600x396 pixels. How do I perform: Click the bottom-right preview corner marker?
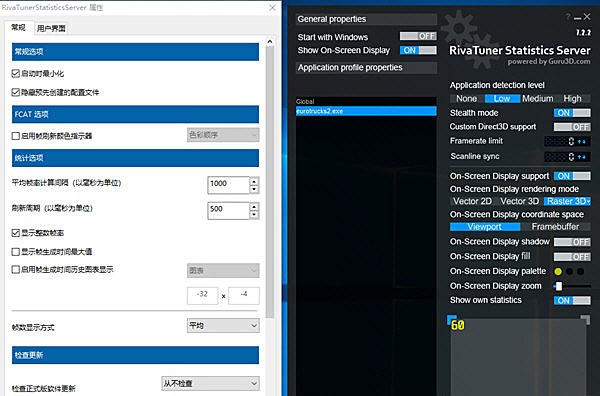[585, 319]
